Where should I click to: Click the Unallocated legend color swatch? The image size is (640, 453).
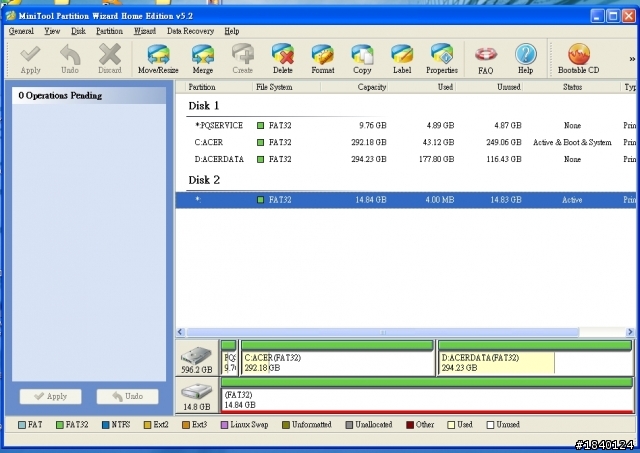coord(349,425)
